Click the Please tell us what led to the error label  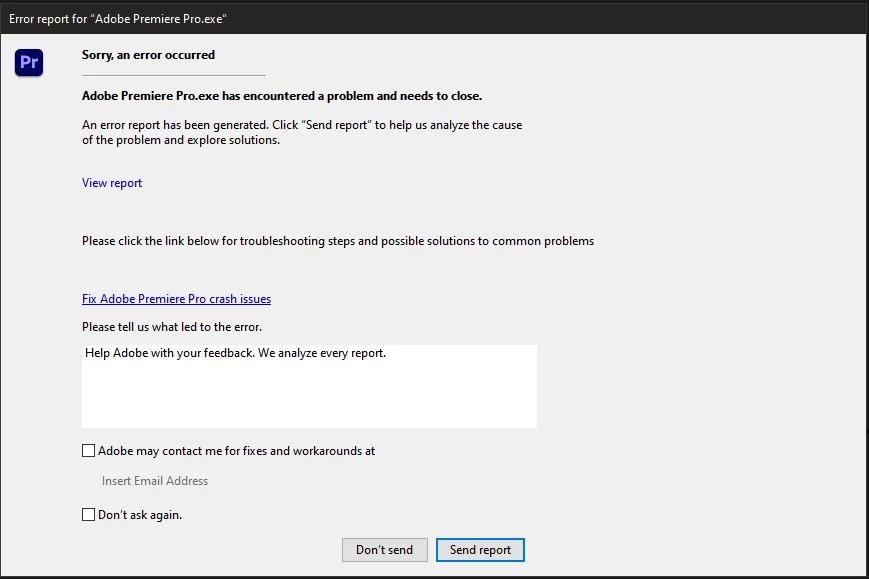172,327
